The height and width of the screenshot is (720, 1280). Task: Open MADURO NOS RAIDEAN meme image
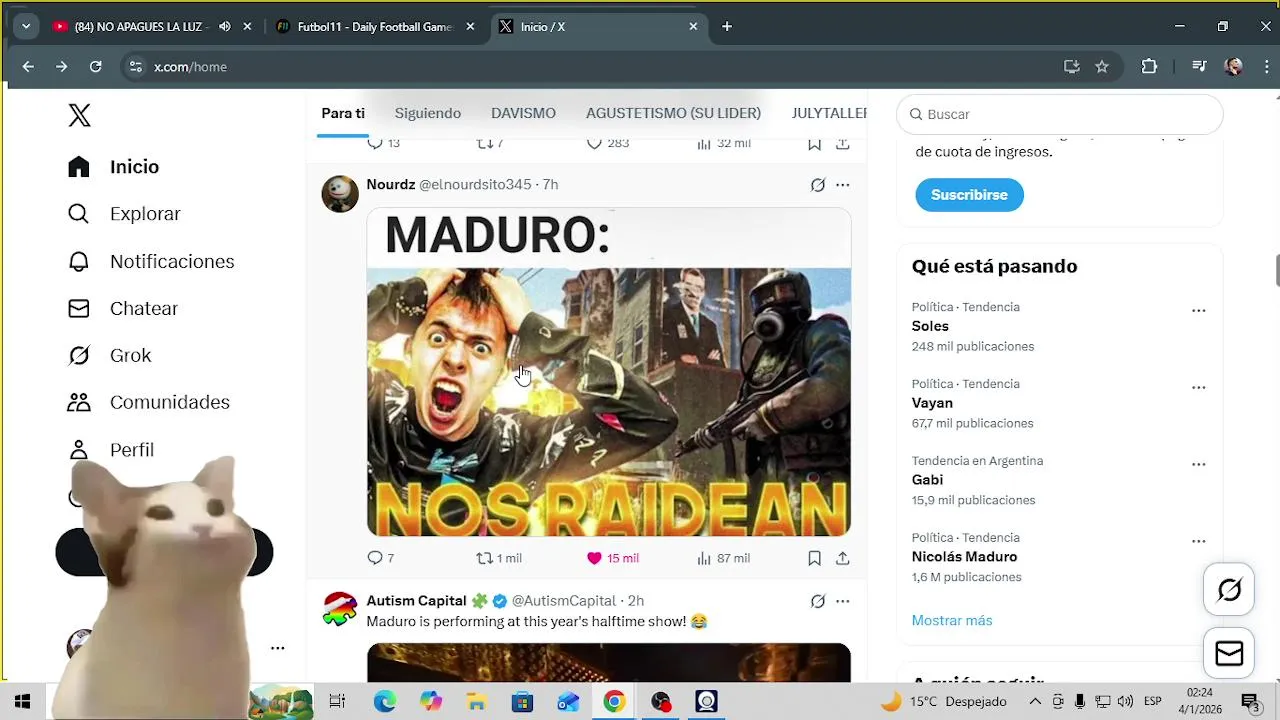[x=609, y=372]
